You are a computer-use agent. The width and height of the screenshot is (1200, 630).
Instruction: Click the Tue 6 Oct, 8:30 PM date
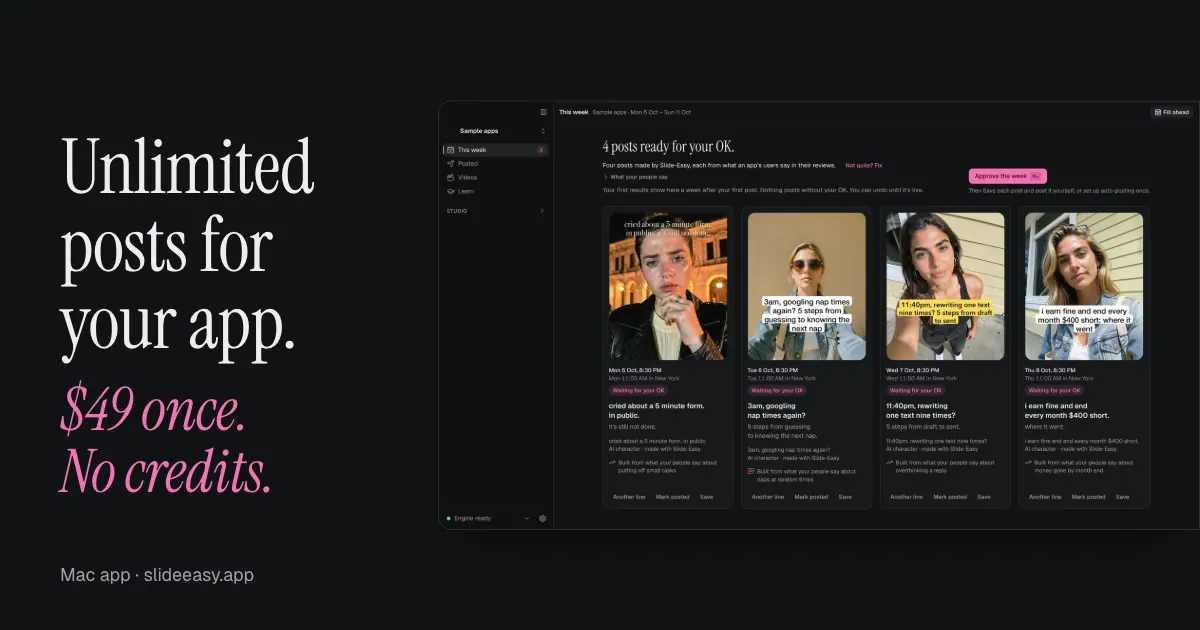click(773, 370)
